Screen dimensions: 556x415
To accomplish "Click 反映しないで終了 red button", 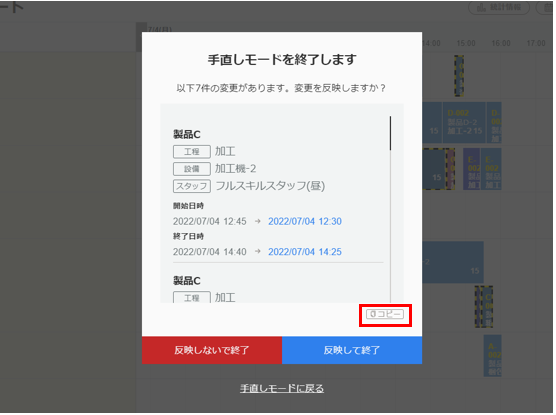I will tap(212, 350).
